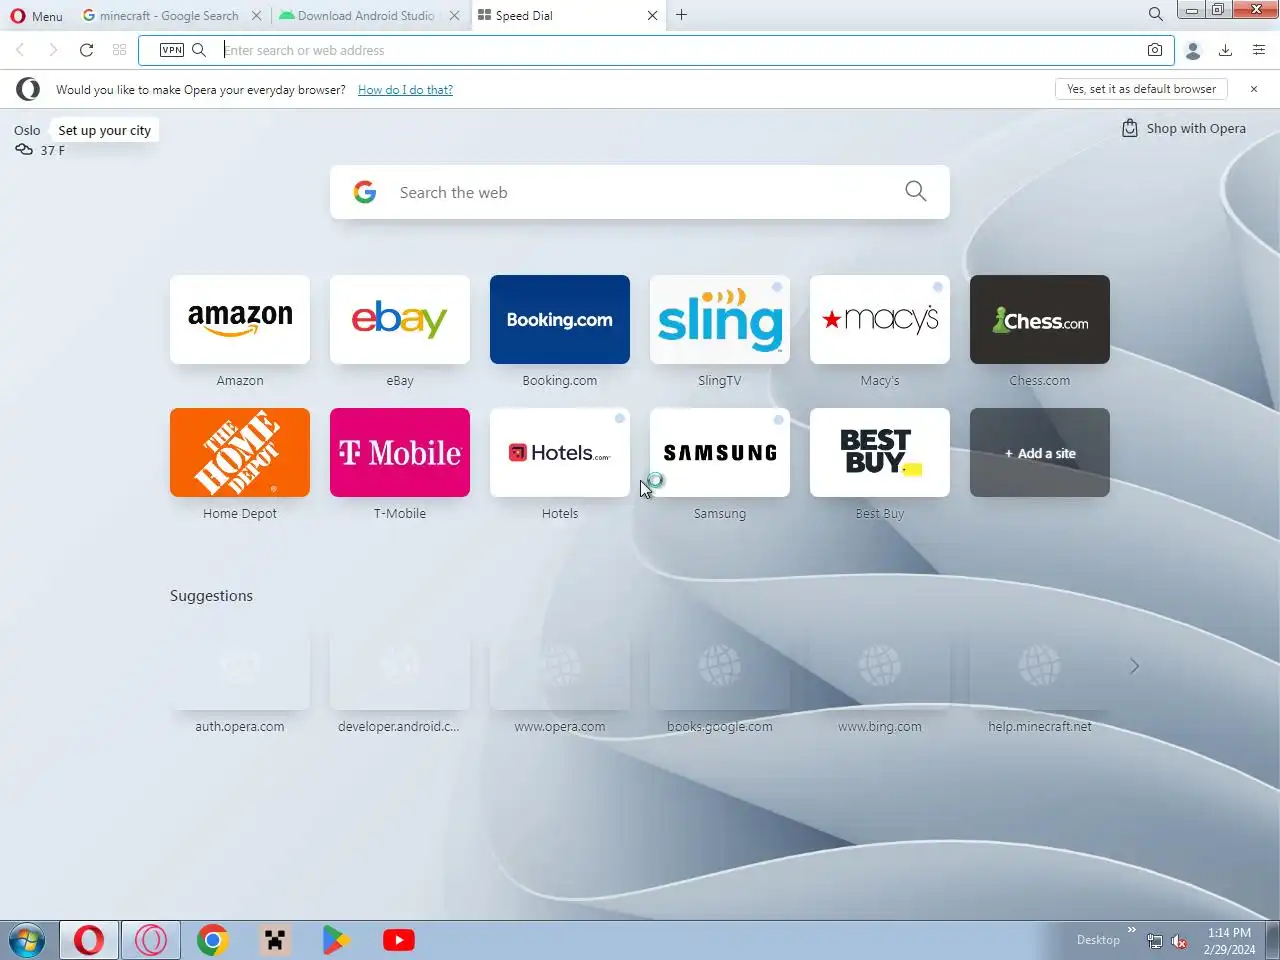Screen dimensions: 1280x960
Task: Open Shop with Opera
Action: click(x=1184, y=128)
